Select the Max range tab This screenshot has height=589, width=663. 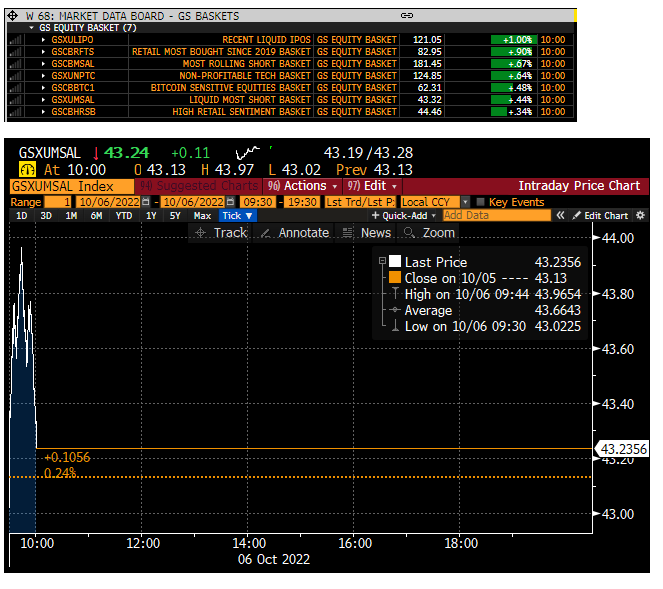(x=202, y=216)
